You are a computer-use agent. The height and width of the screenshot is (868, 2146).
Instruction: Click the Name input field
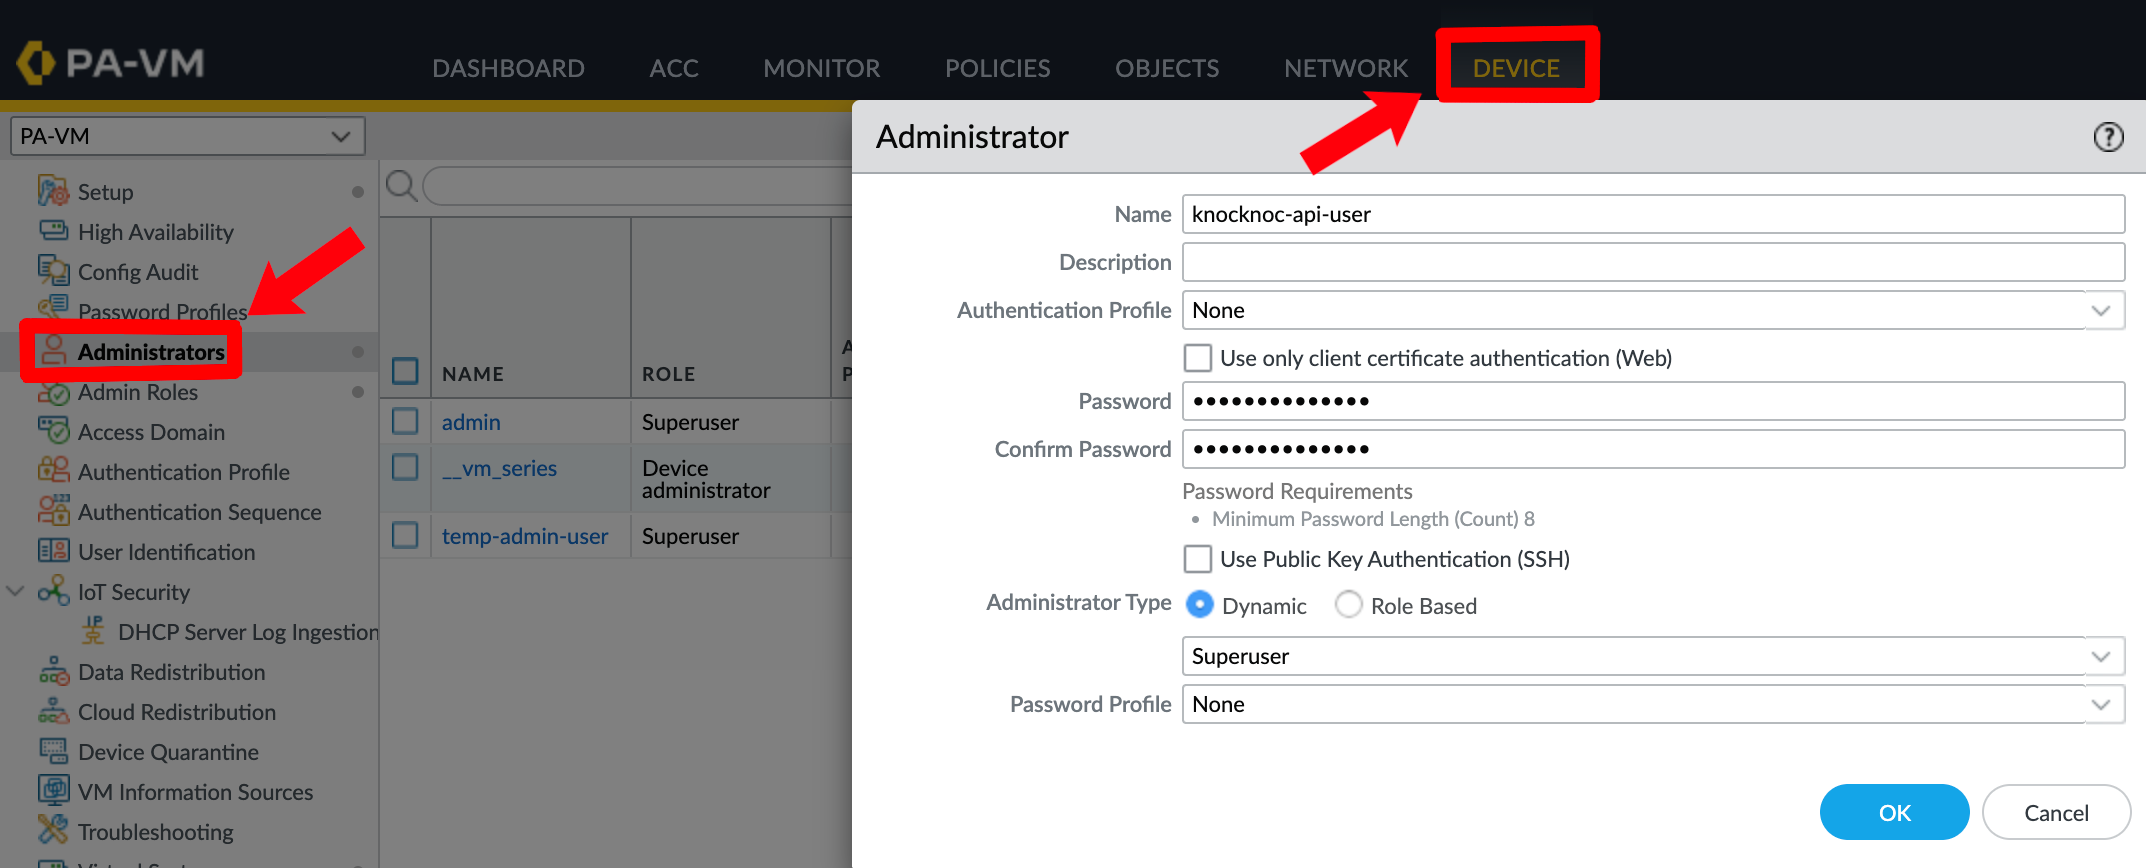(1653, 214)
